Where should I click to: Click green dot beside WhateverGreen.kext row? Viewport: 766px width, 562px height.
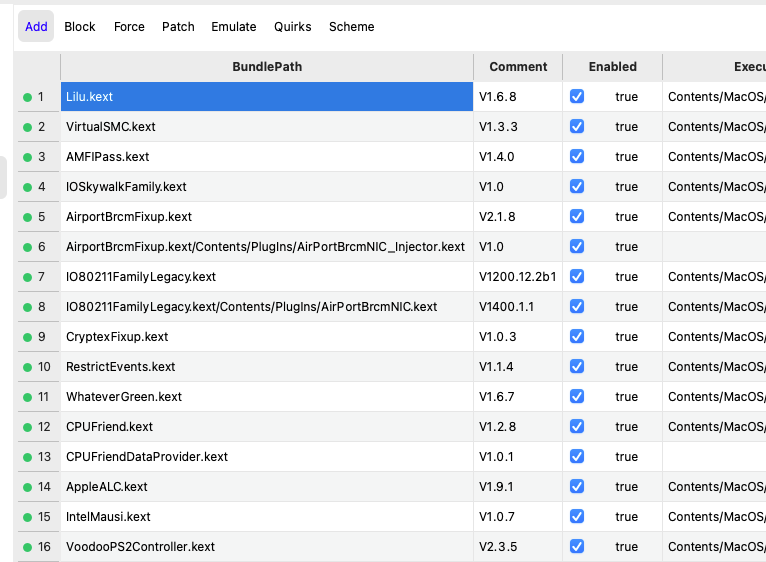tap(27, 397)
